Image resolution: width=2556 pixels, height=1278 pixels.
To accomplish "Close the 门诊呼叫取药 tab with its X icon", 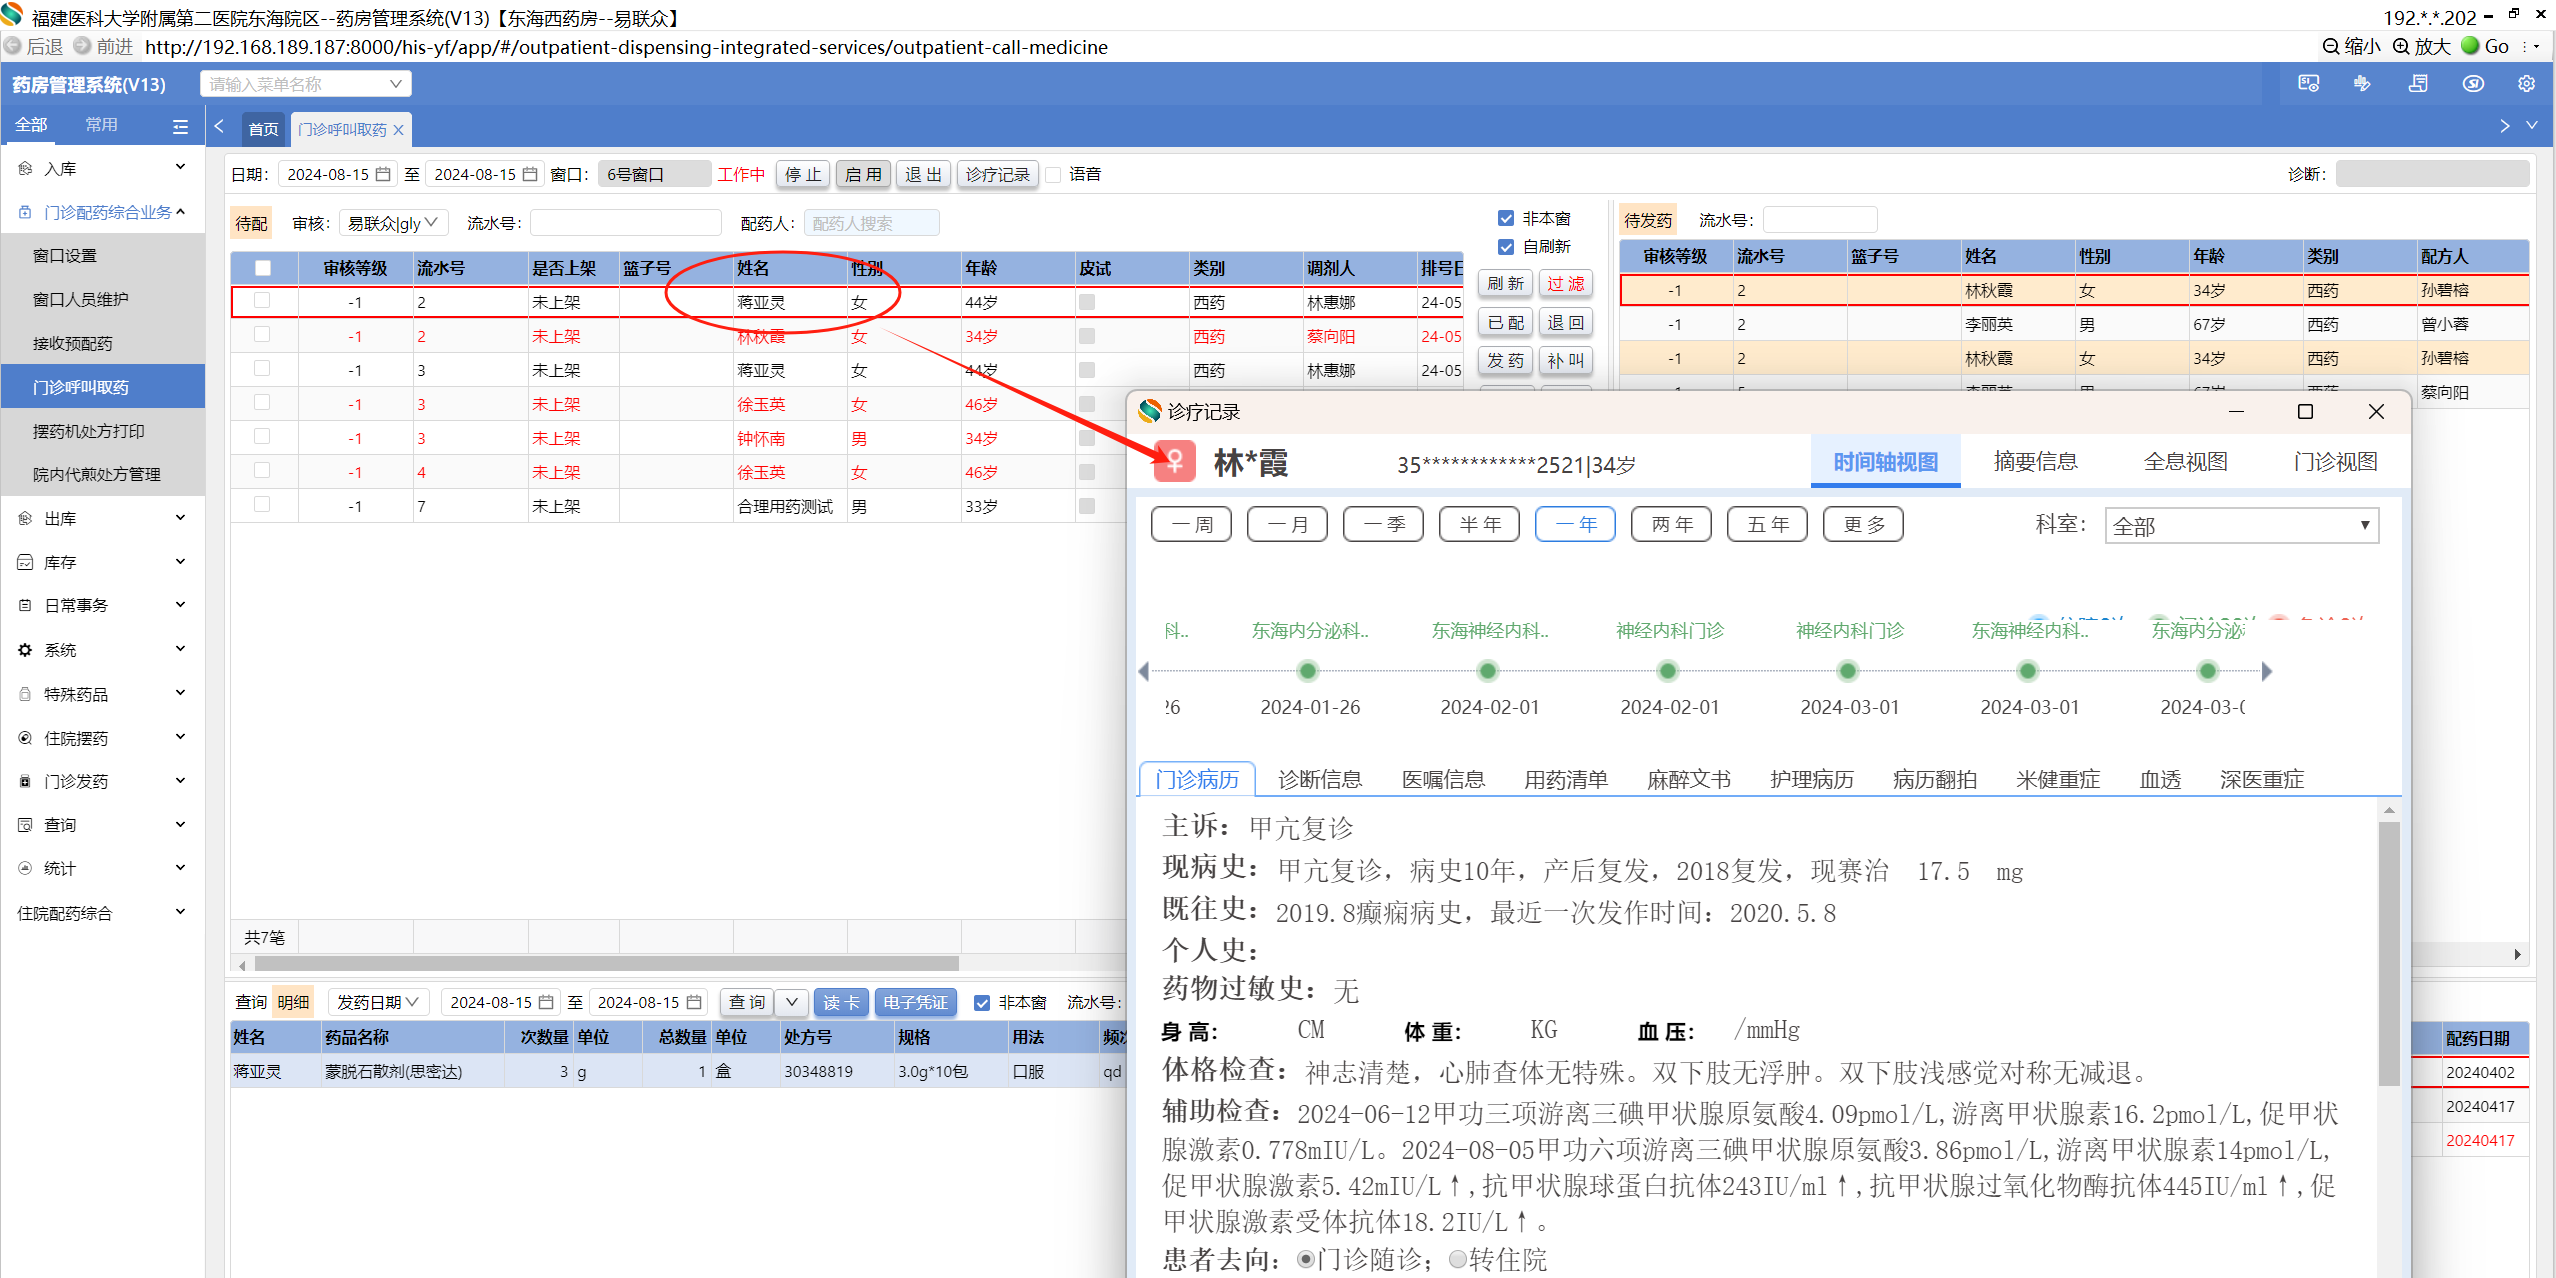I will pyautogui.click(x=399, y=130).
